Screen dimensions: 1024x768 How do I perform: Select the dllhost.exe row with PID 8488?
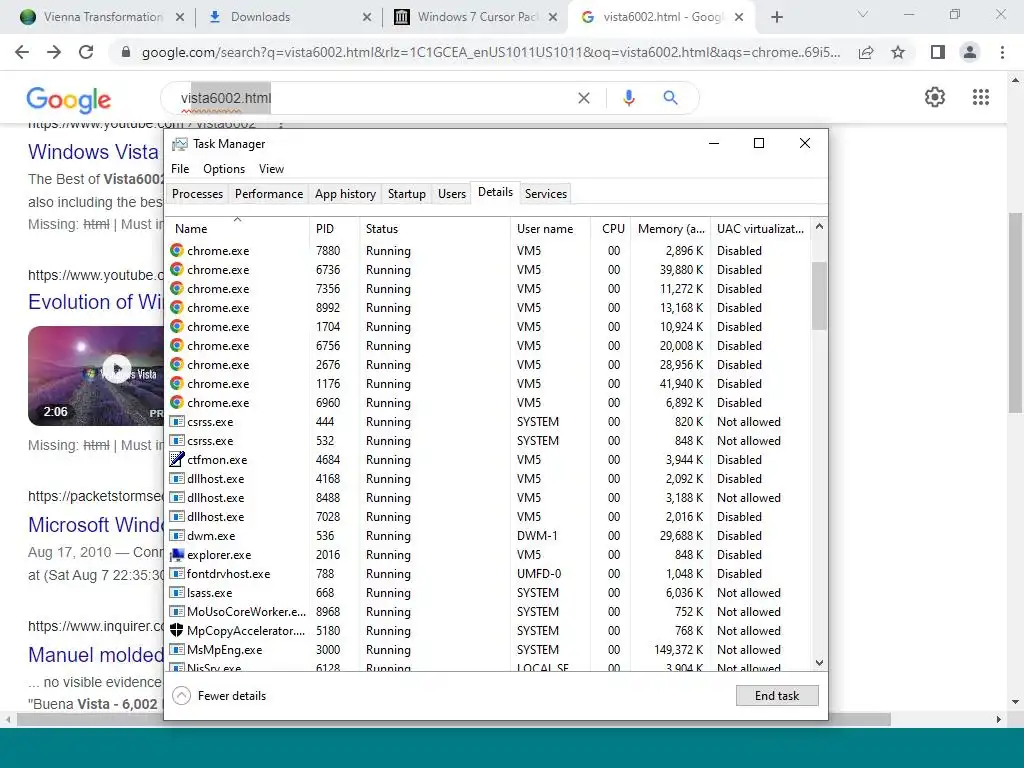point(488,497)
